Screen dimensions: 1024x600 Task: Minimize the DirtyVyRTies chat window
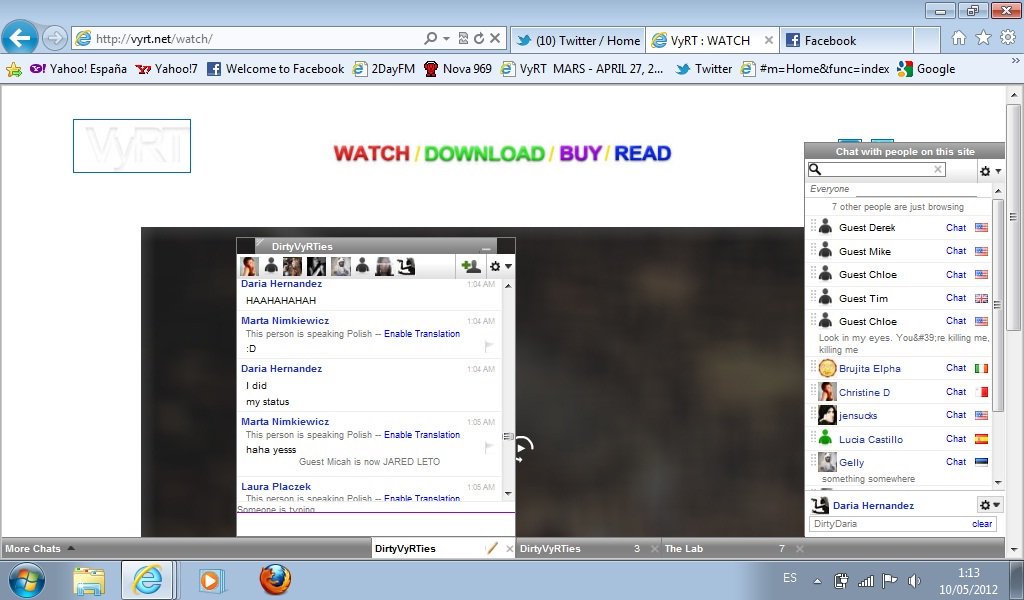[x=486, y=247]
